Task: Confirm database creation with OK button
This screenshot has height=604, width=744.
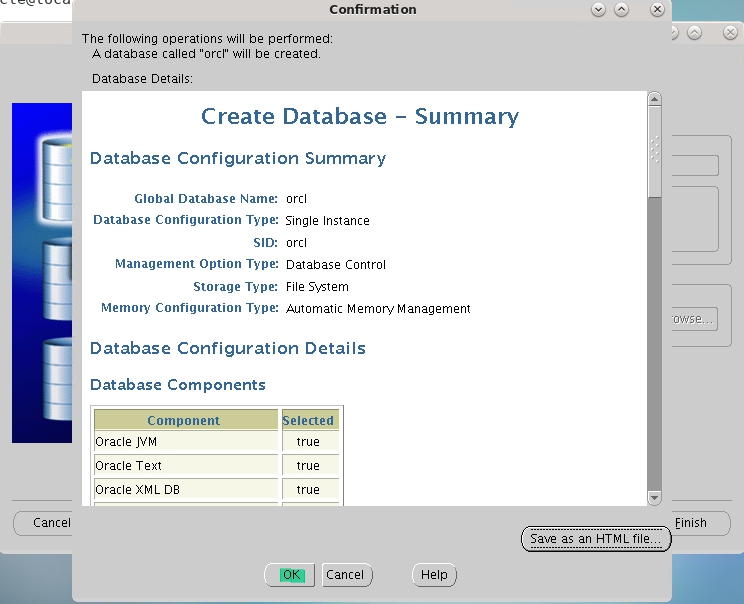Action: 289,575
